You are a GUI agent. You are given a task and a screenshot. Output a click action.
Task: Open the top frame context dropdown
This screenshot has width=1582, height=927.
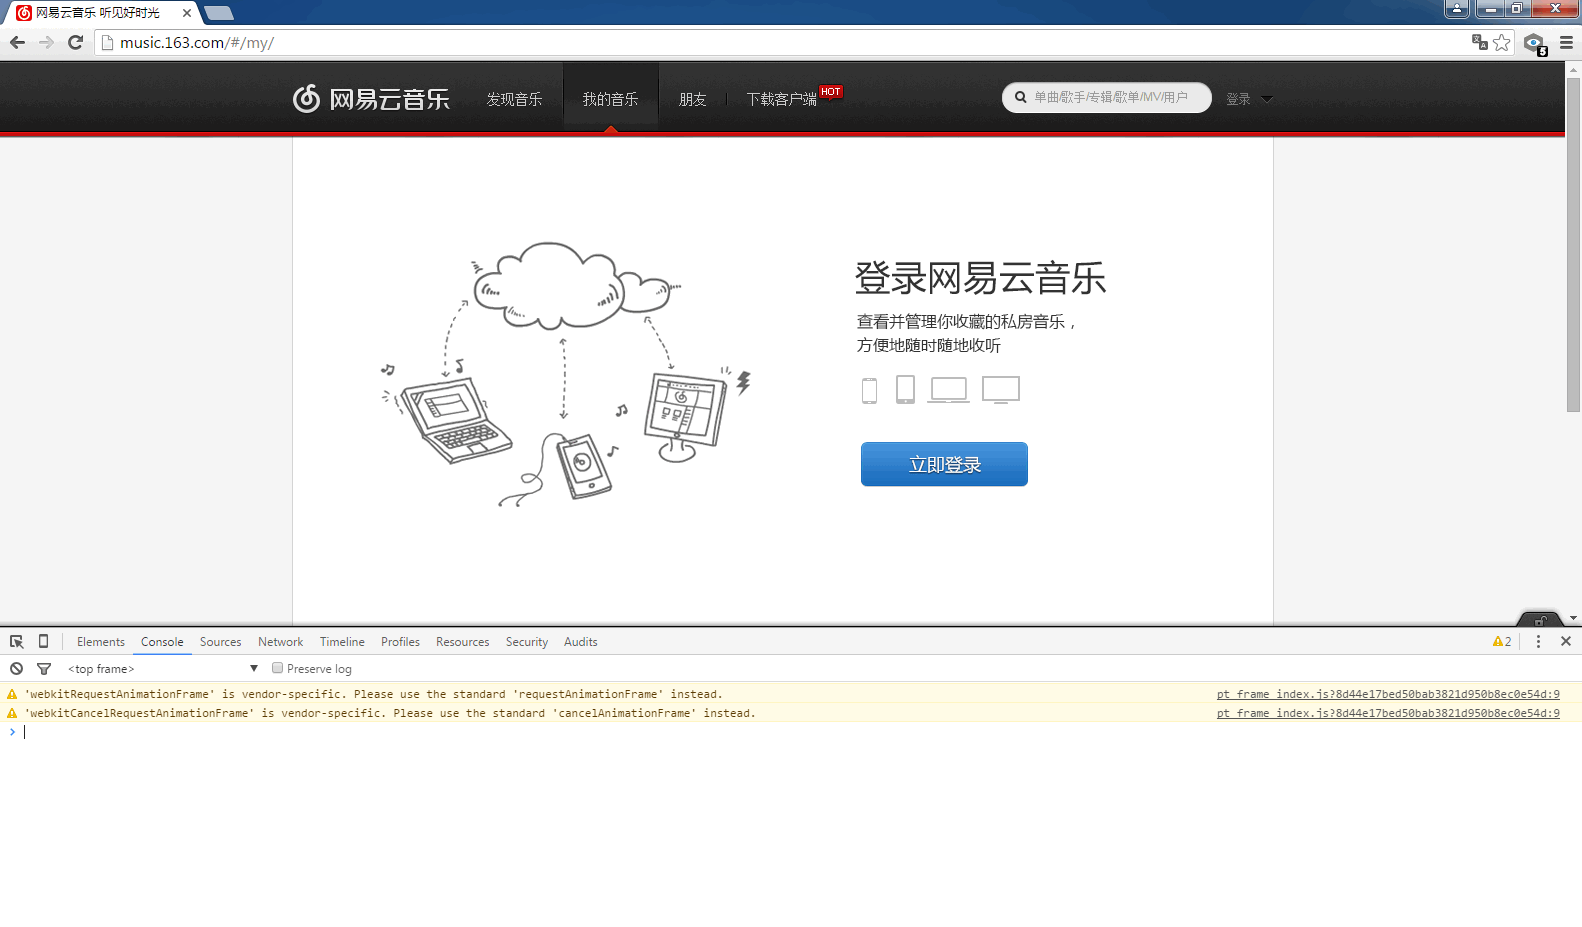pos(162,669)
